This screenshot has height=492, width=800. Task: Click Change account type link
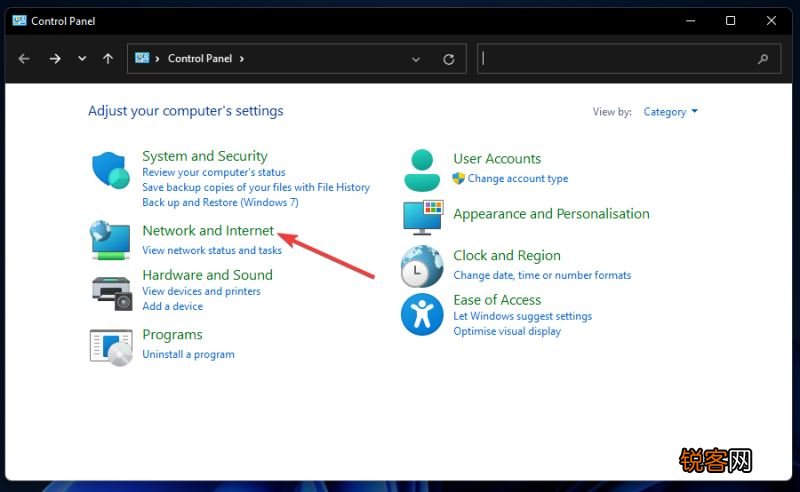(518, 179)
